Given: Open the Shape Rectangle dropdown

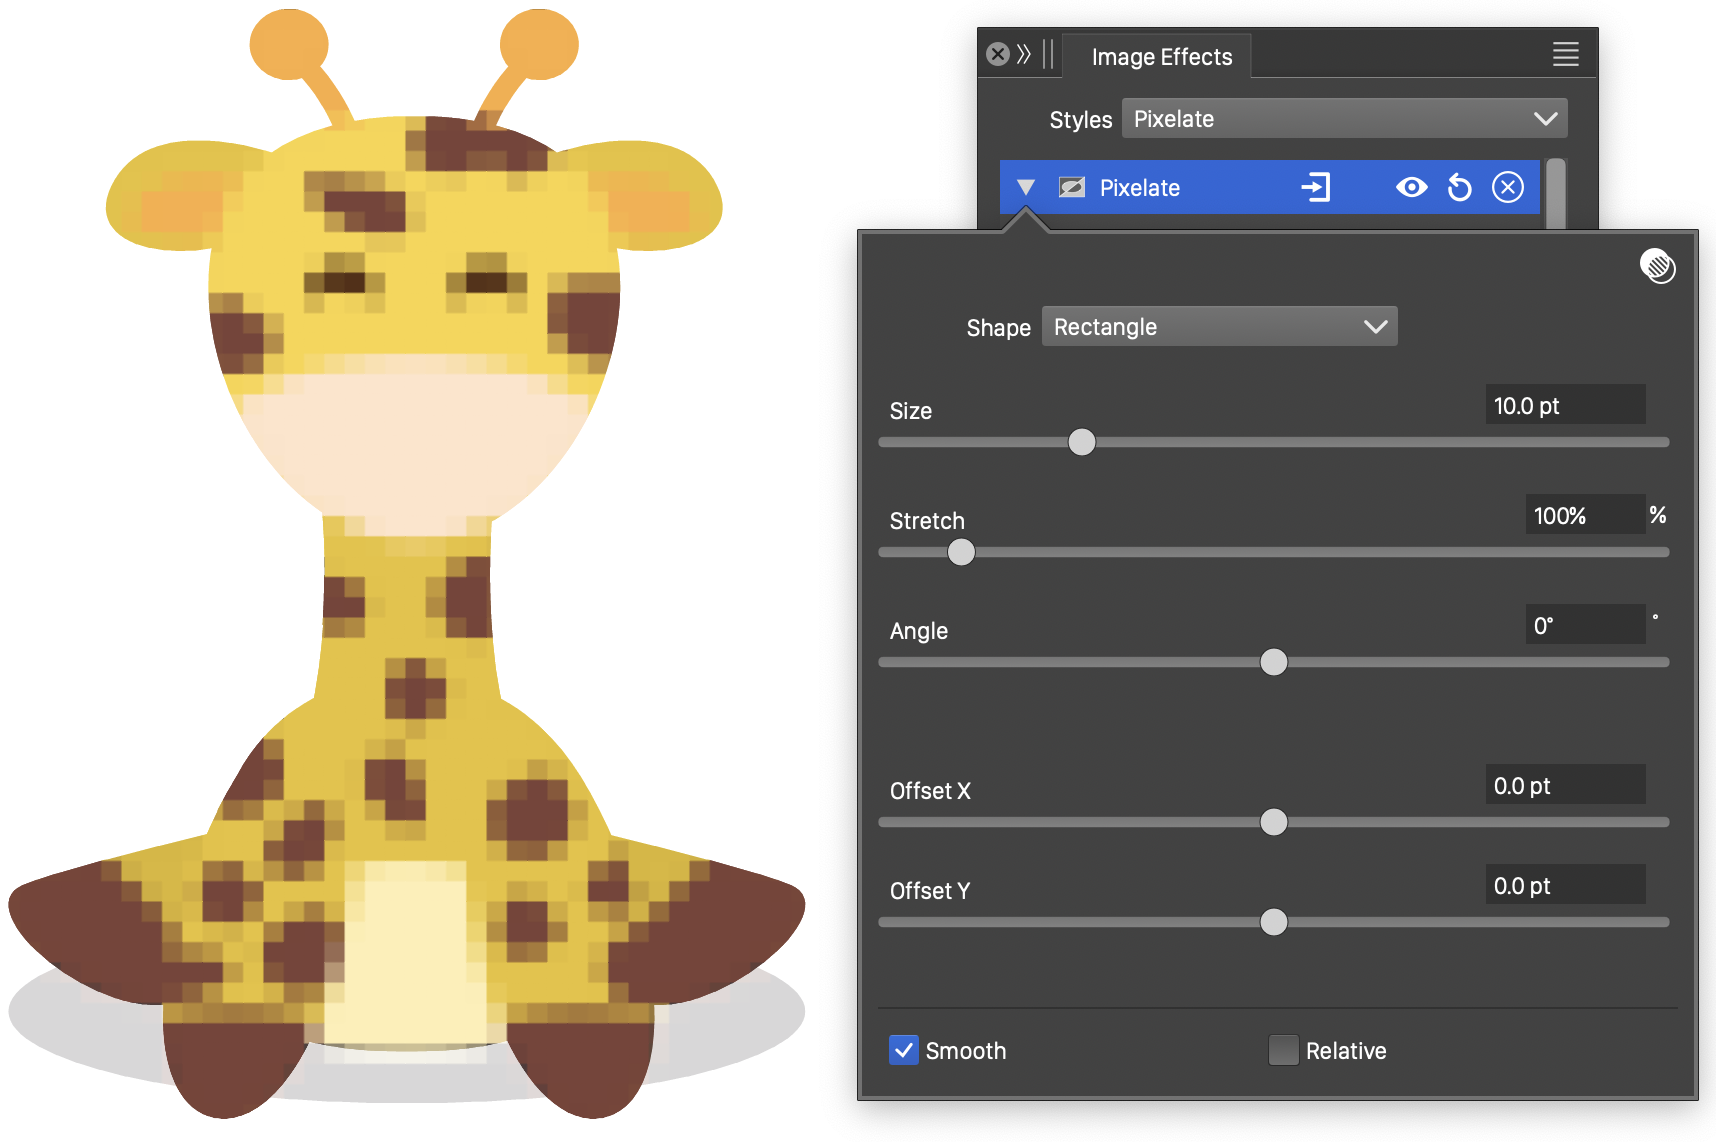Looking at the screenshot, I should [1218, 327].
